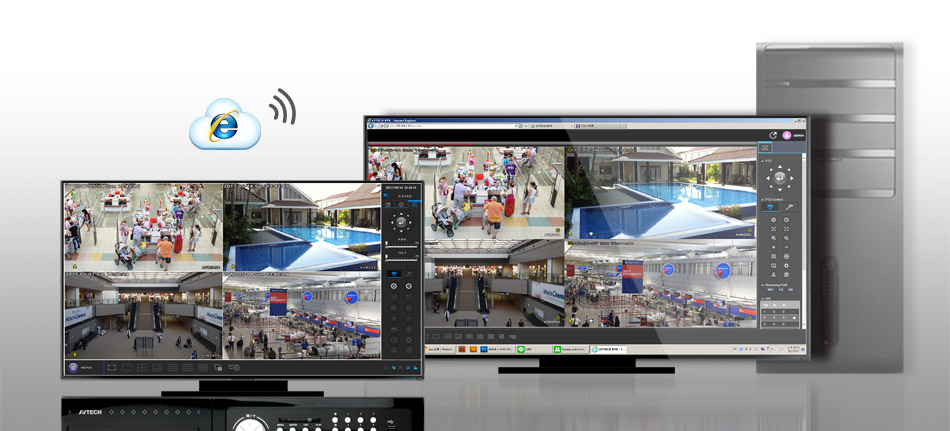
Task: Switch front monitor to 16-split layout
Action: pos(188,367)
